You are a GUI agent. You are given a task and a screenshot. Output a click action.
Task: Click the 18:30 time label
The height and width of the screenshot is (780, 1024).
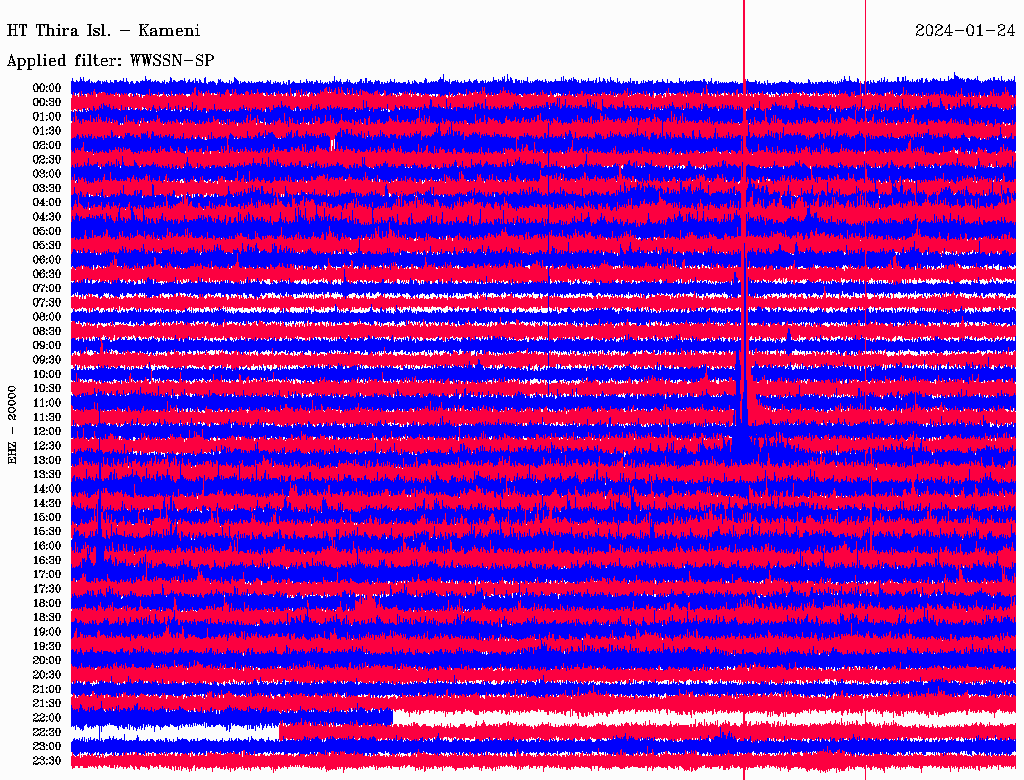[x=47, y=618]
